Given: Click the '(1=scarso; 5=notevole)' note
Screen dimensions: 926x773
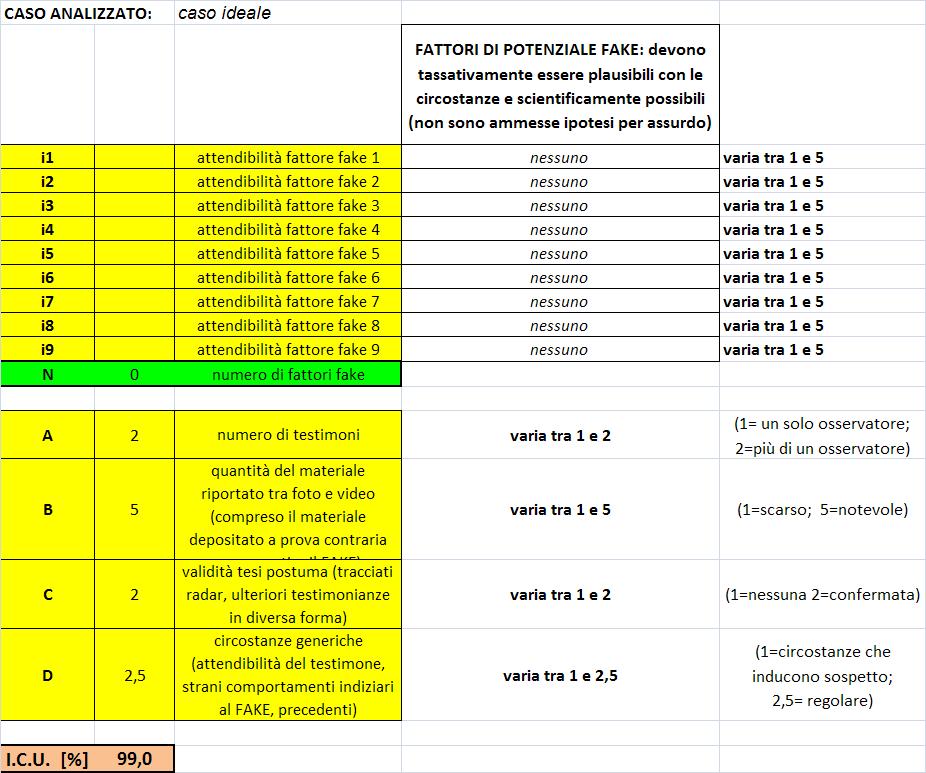Looking at the screenshot, I should click(x=822, y=510).
